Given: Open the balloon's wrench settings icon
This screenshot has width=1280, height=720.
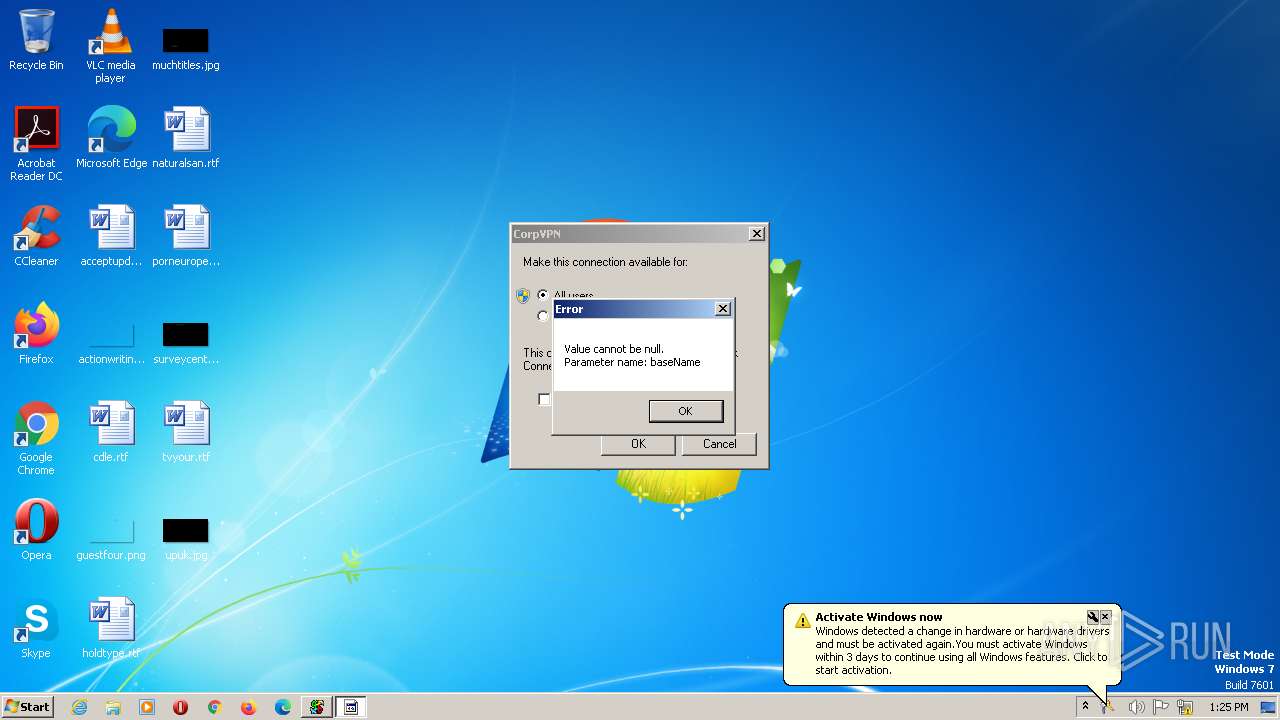Looking at the screenshot, I should [x=1092, y=617].
